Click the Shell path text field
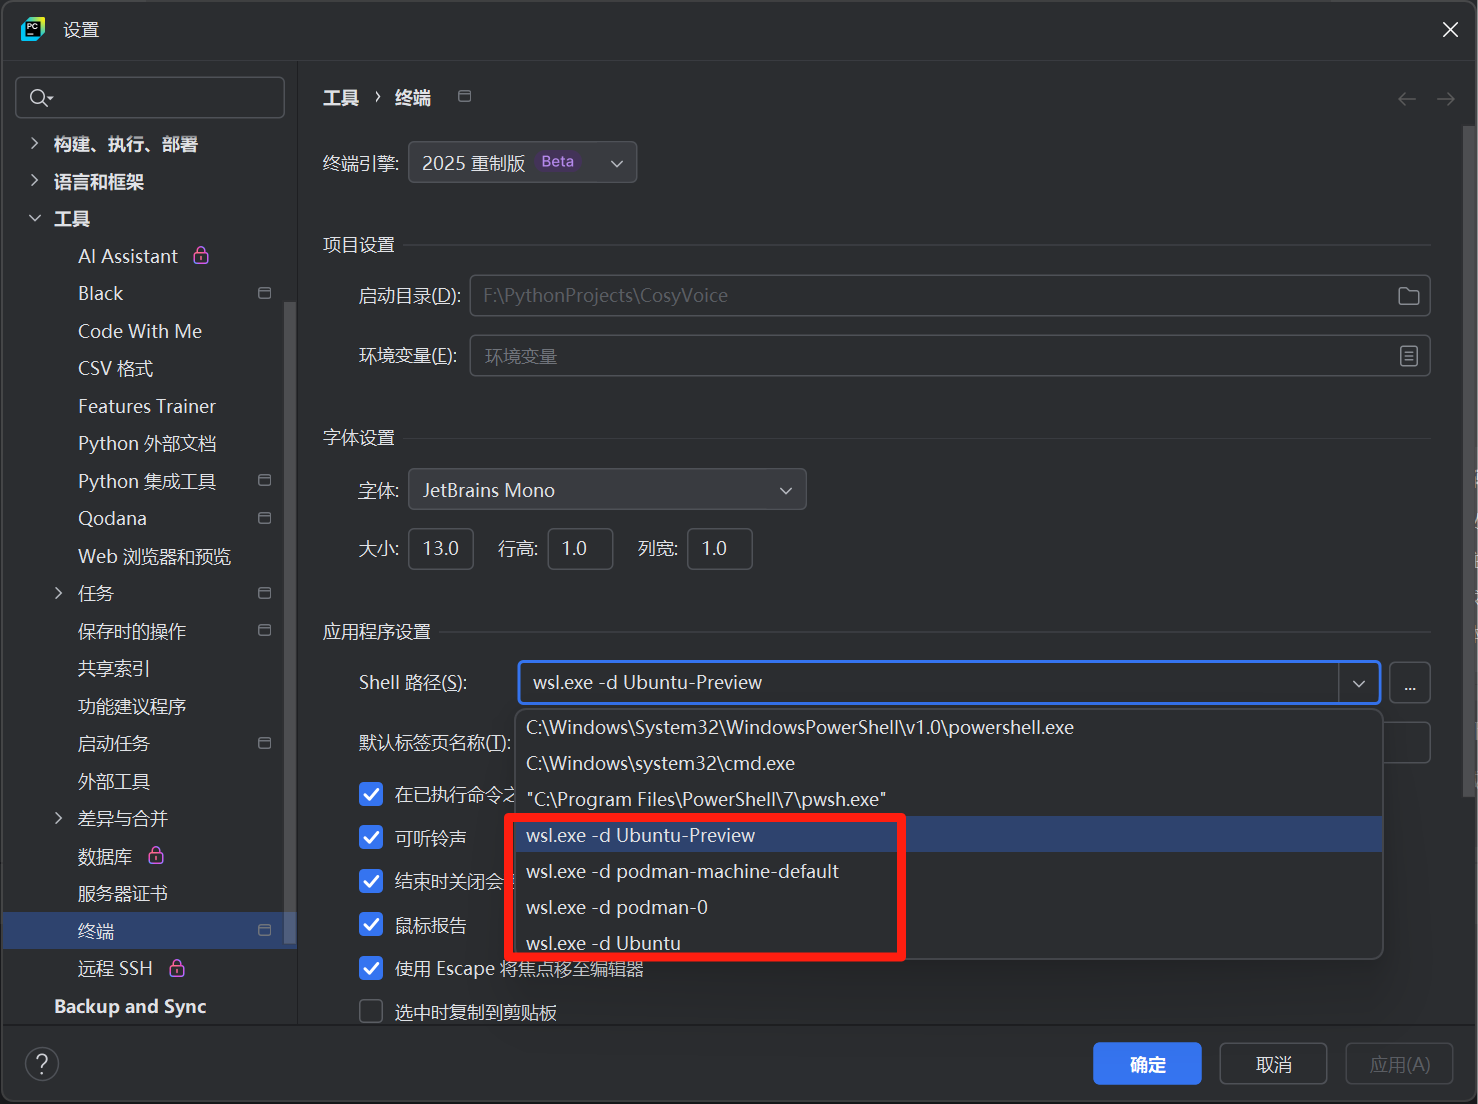This screenshot has width=1478, height=1104. tap(929, 683)
